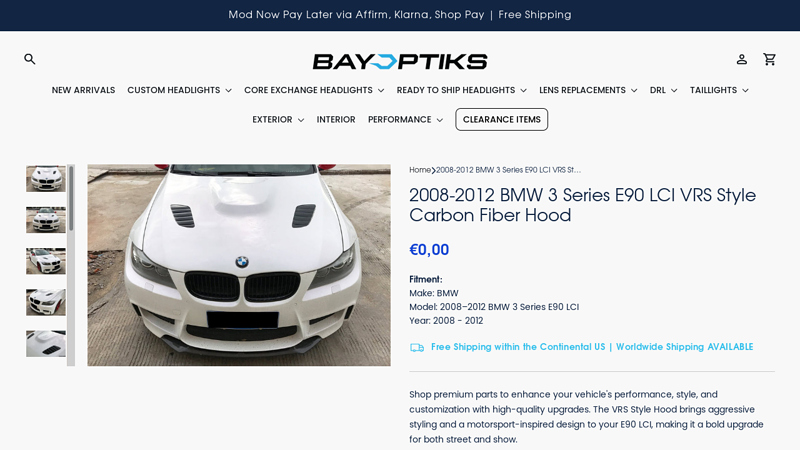Click the BayOptiks logo
This screenshot has width=800, height=450.
pyautogui.click(x=400, y=62)
